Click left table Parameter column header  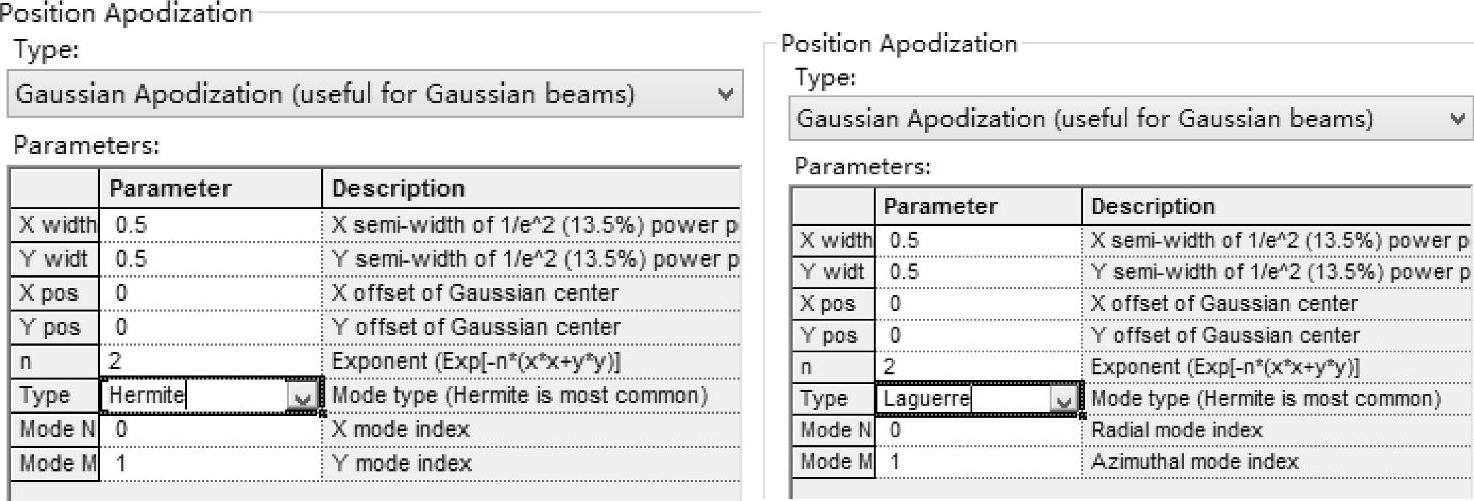[210, 189]
